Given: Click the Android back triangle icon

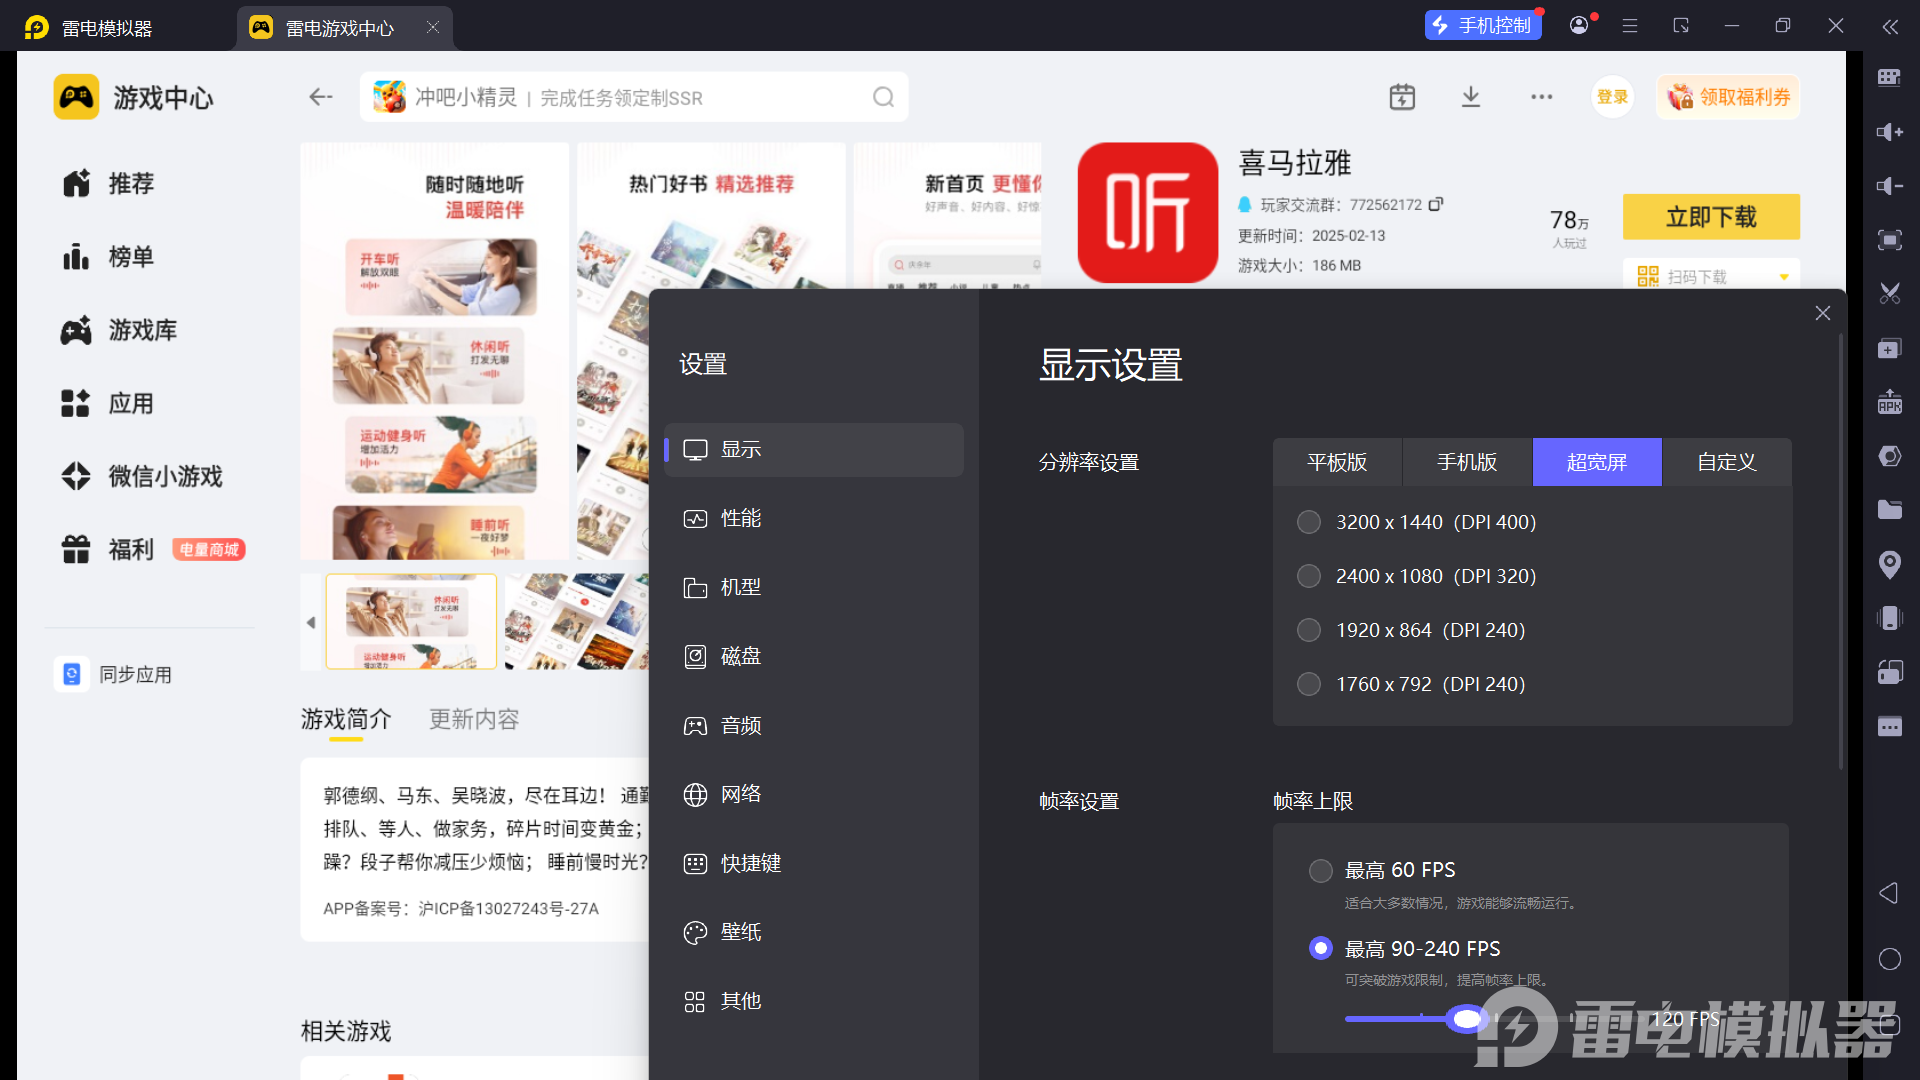Looking at the screenshot, I should (1888, 893).
